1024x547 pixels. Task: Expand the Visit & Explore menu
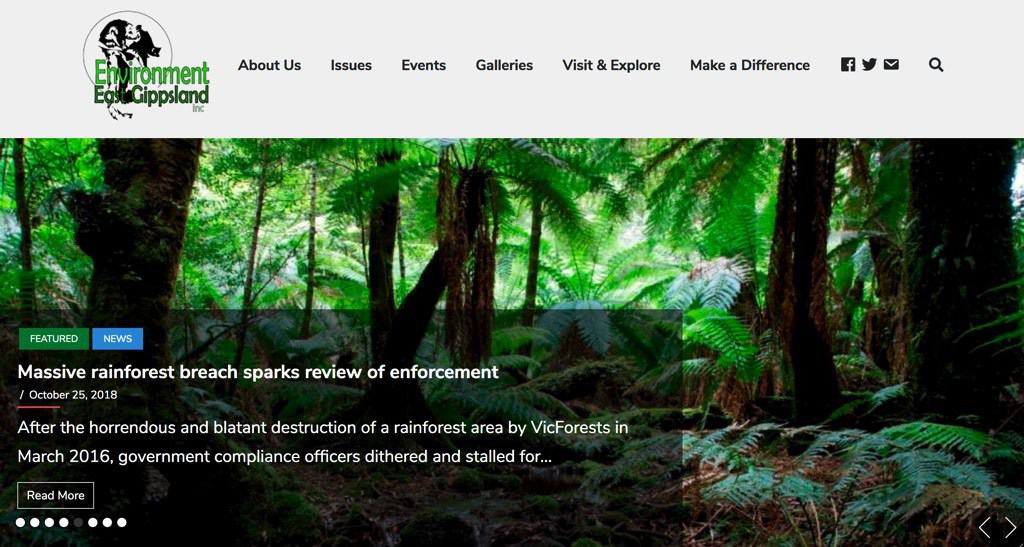[611, 65]
